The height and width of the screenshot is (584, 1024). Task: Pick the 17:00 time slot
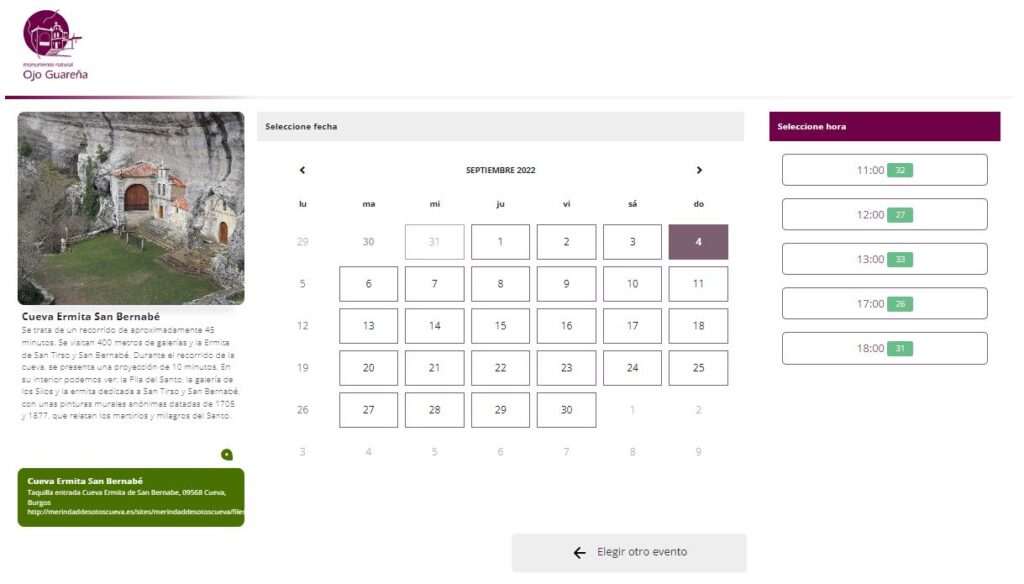point(884,303)
